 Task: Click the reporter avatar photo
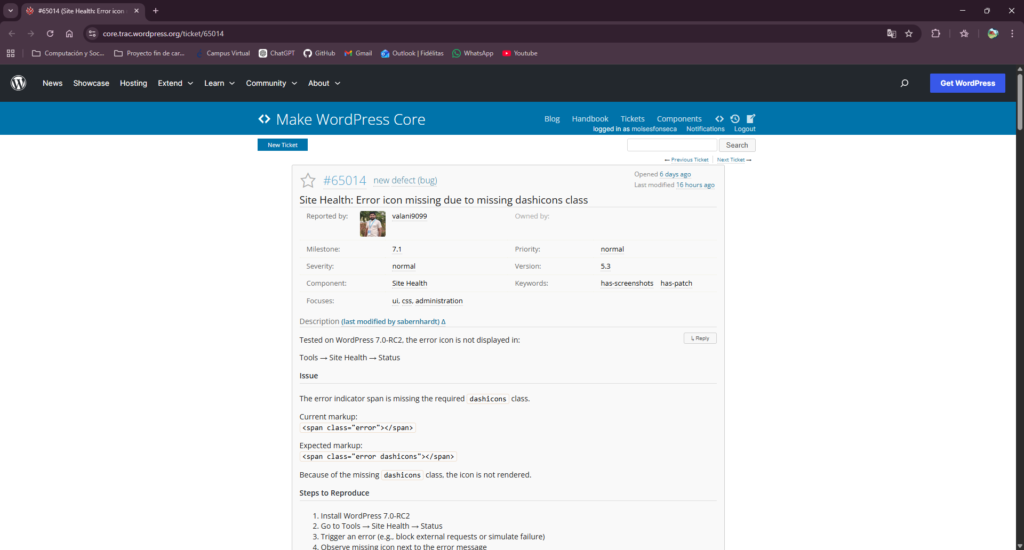[x=372, y=224]
